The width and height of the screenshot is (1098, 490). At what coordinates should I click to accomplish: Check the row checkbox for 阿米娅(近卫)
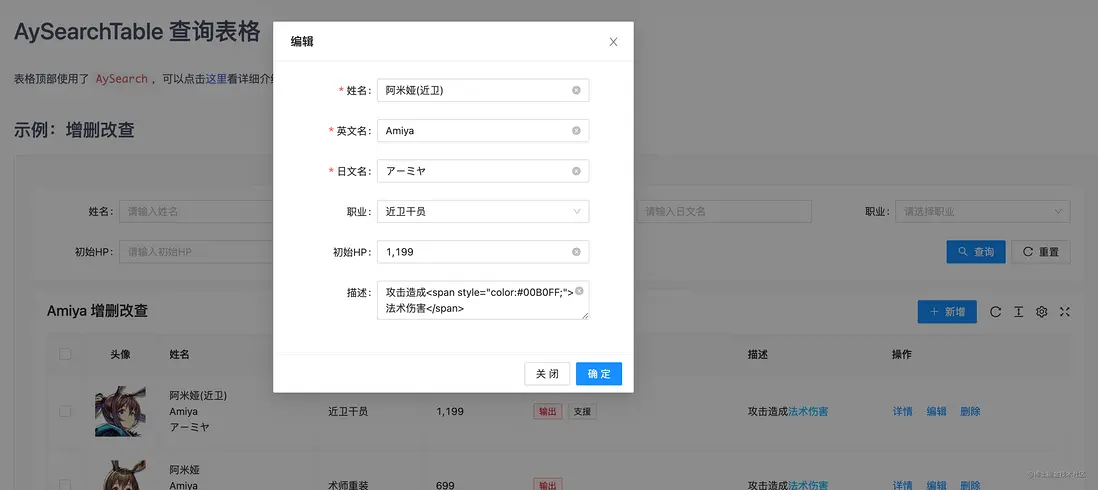point(65,412)
